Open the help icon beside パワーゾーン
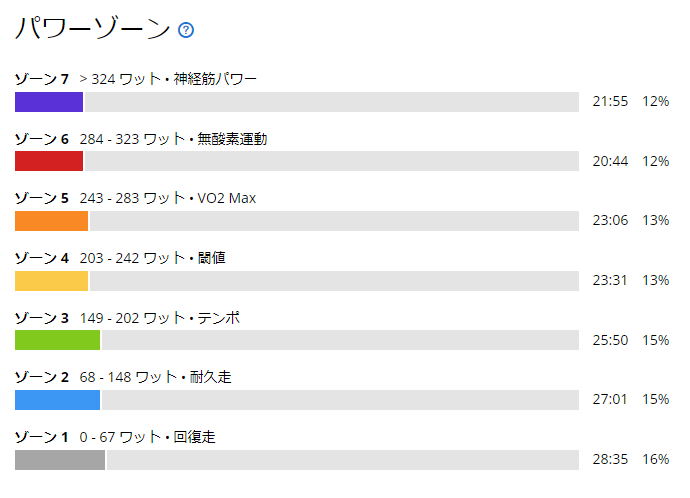Screen dimensions: 690x498 [186, 30]
